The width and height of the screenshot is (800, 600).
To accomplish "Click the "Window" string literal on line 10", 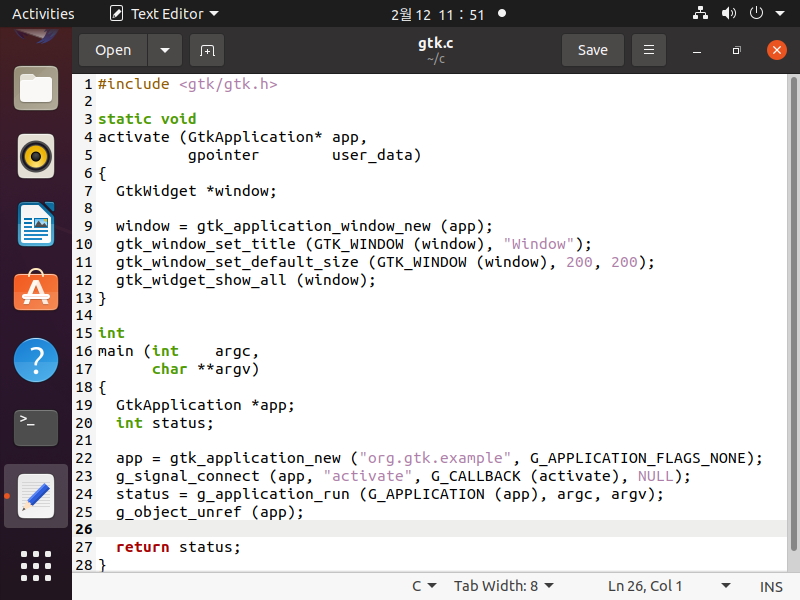I will pos(539,244).
